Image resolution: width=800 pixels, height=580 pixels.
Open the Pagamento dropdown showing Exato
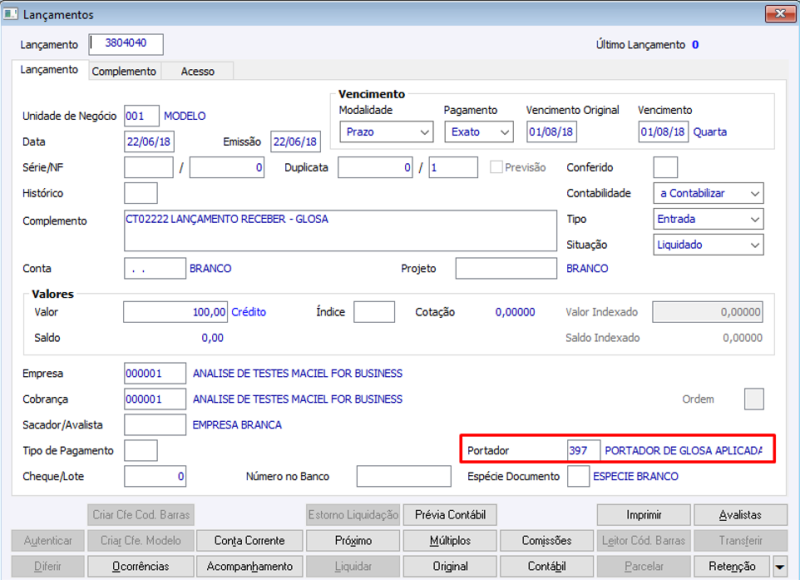coord(479,132)
